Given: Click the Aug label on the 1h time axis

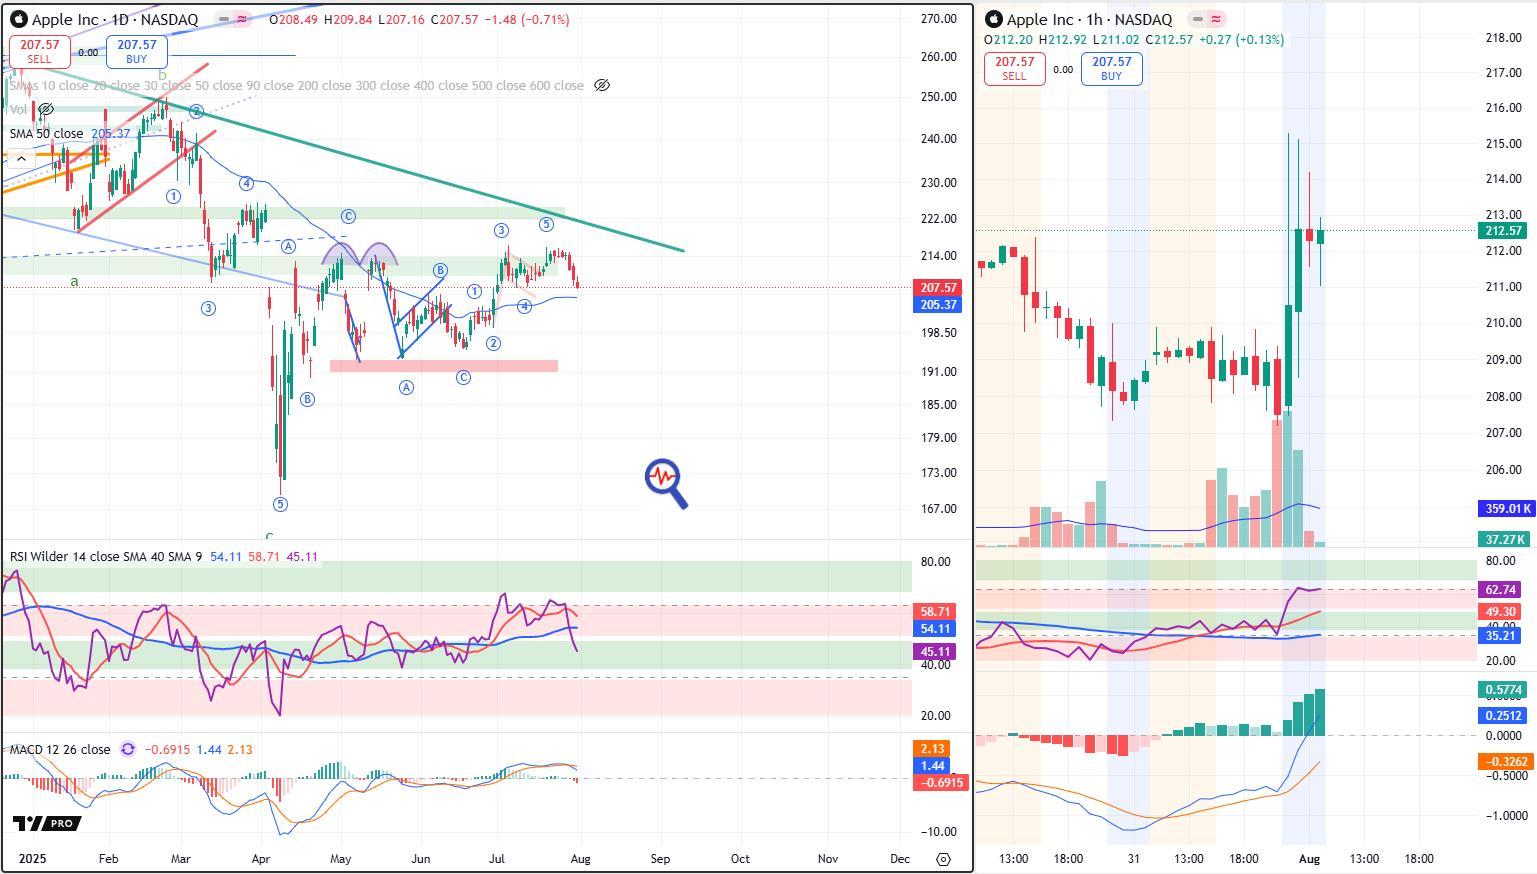Looking at the screenshot, I should point(1309,859).
